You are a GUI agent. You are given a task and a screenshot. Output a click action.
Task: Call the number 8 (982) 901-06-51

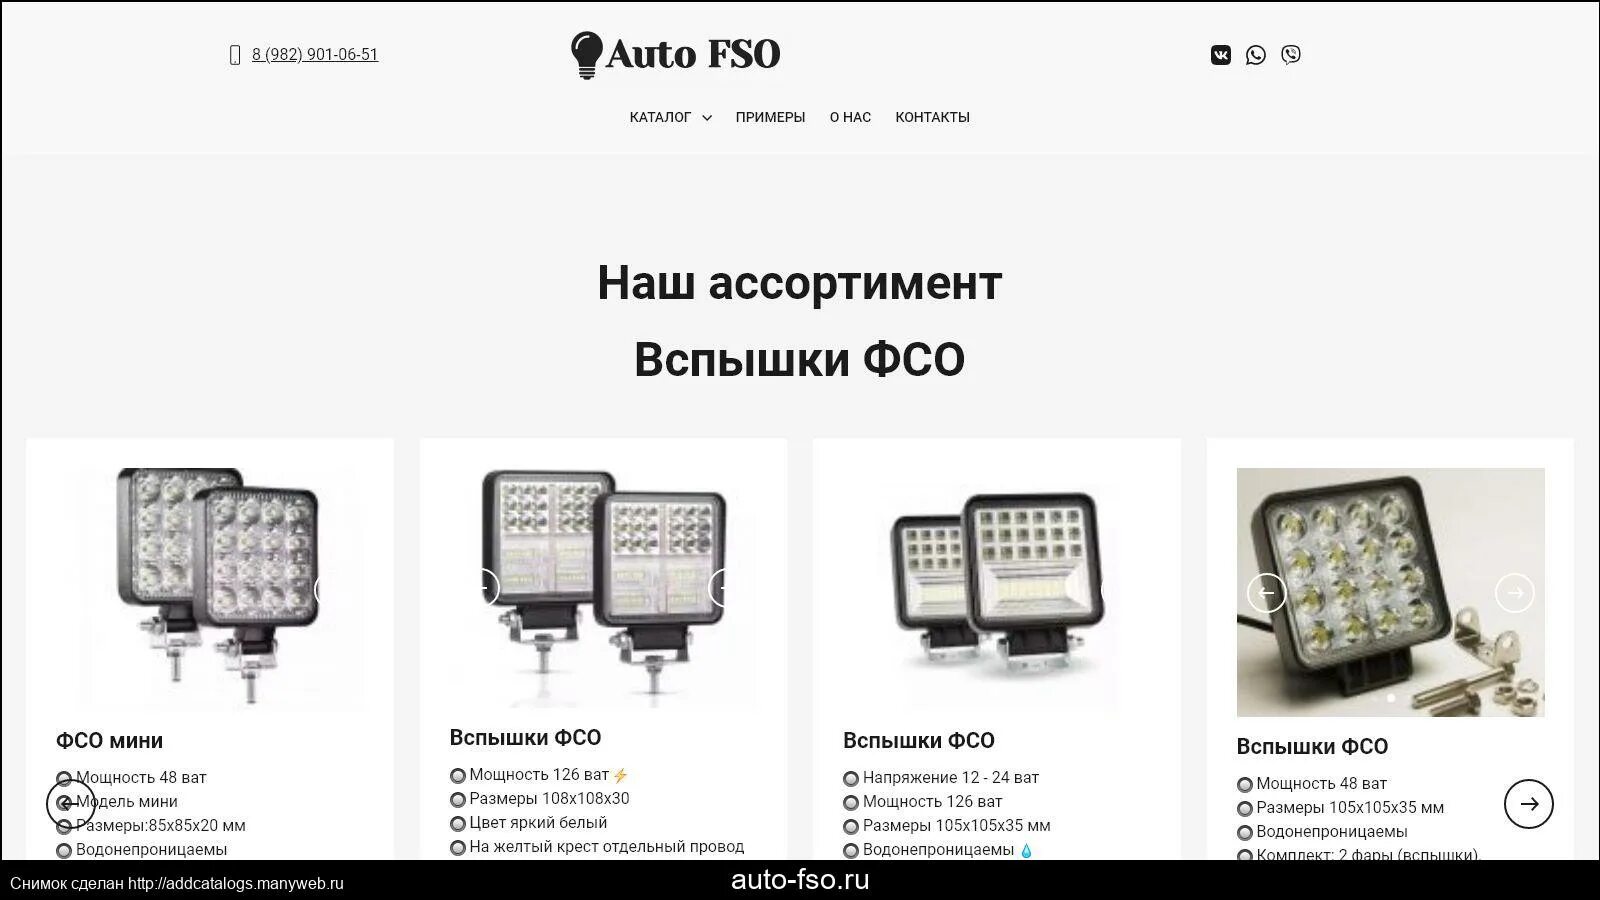click(x=315, y=55)
